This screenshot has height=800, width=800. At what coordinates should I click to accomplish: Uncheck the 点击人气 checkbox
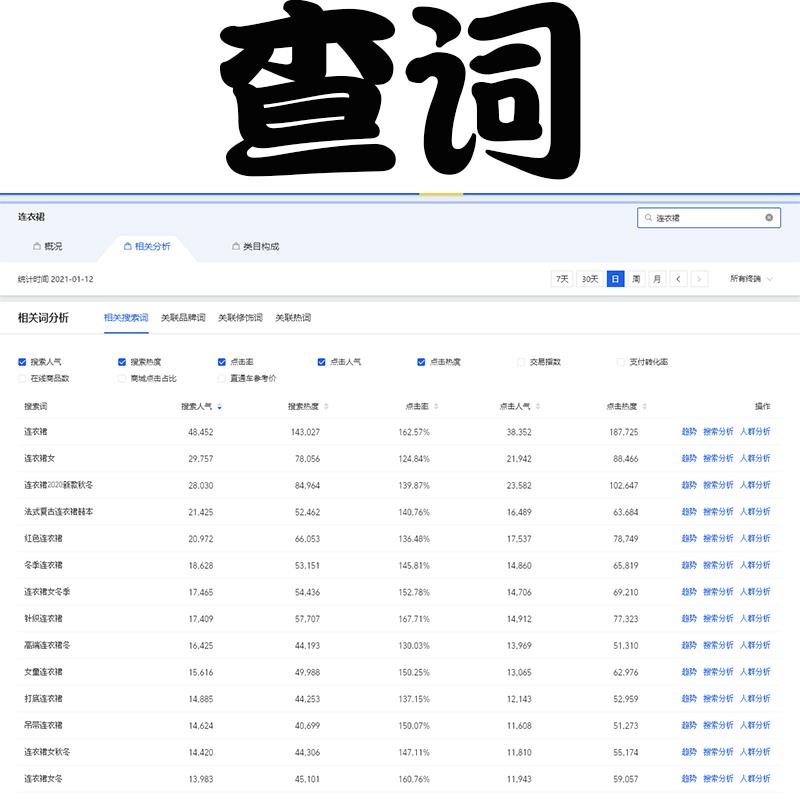click(321, 362)
